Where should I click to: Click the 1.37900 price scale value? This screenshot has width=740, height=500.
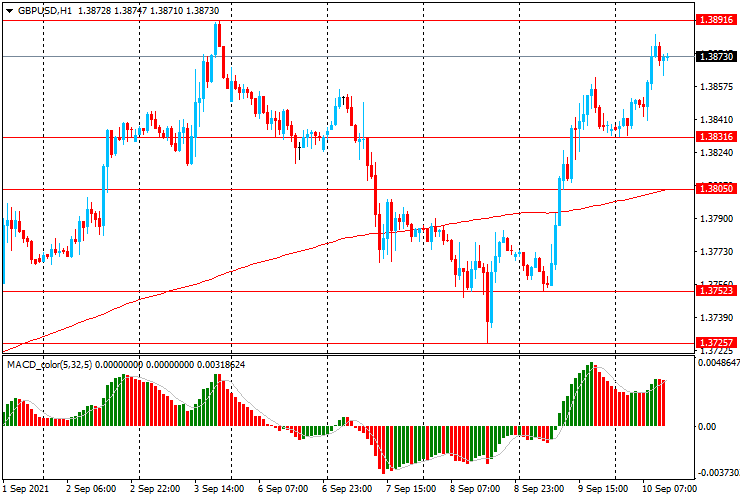click(x=717, y=219)
